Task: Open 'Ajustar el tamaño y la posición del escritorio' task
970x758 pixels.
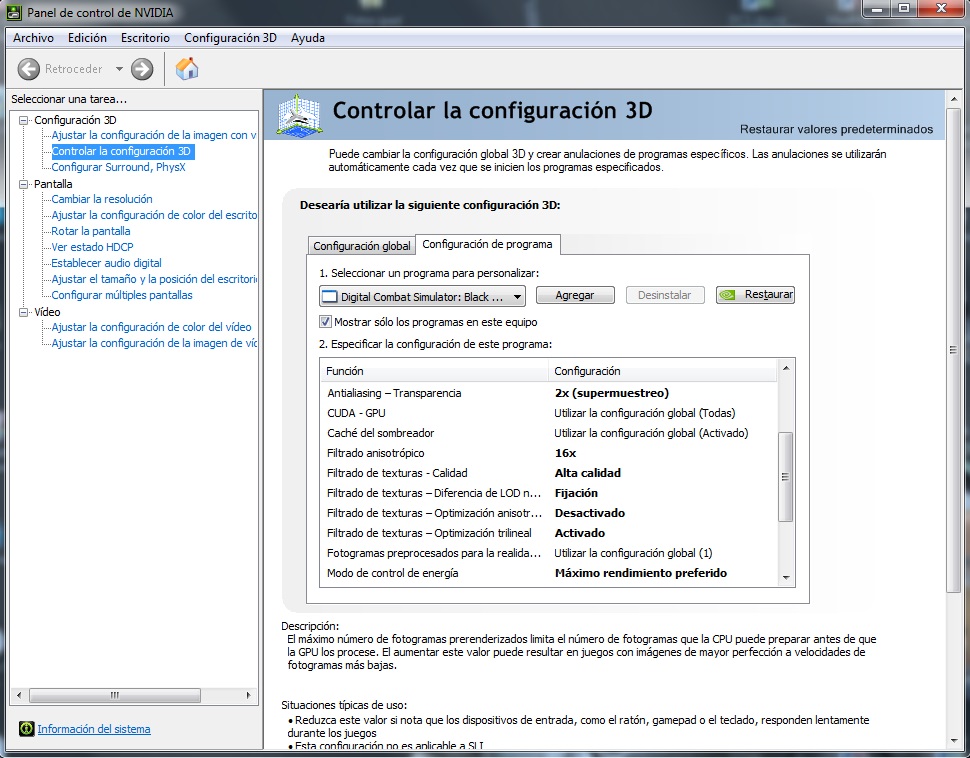Action: [x=154, y=279]
